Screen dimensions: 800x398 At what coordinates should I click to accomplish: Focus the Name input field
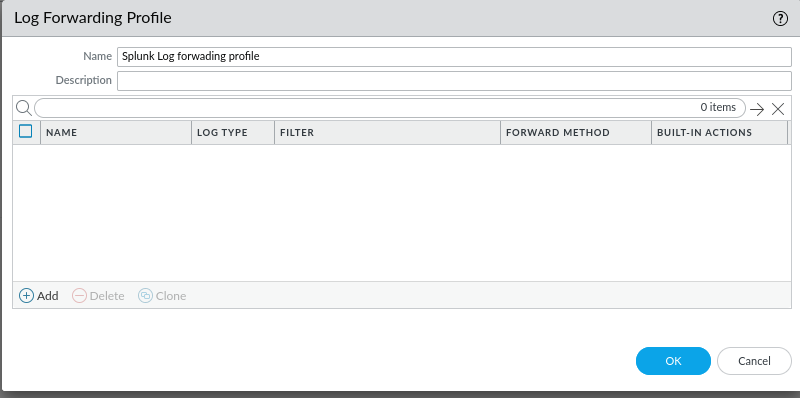pos(454,57)
